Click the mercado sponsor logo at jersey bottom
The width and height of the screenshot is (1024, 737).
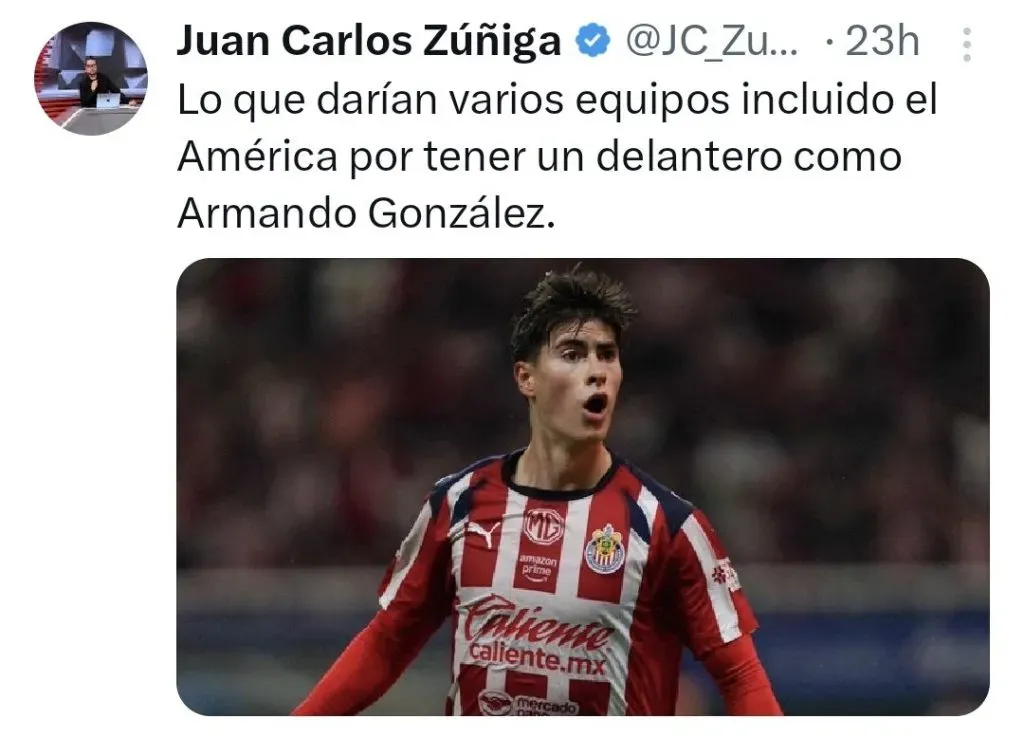(529, 702)
